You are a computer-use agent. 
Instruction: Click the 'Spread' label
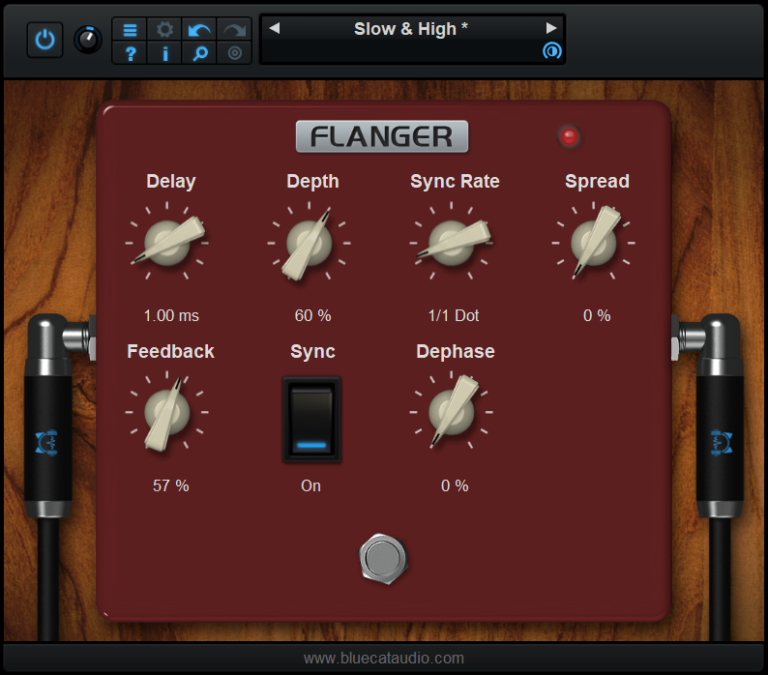pyautogui.click(x=597, y=181)
